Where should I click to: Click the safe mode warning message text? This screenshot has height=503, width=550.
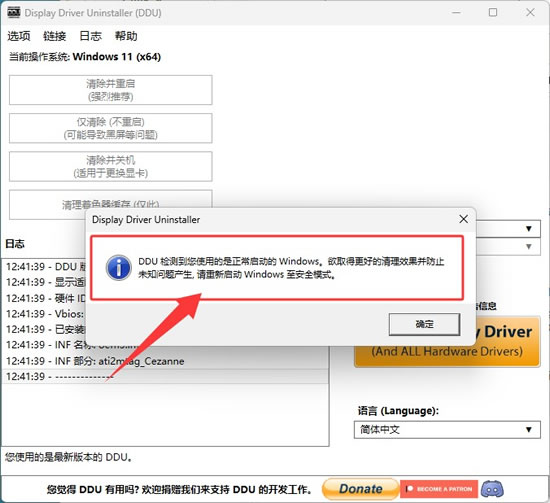[x=291, y=268]
